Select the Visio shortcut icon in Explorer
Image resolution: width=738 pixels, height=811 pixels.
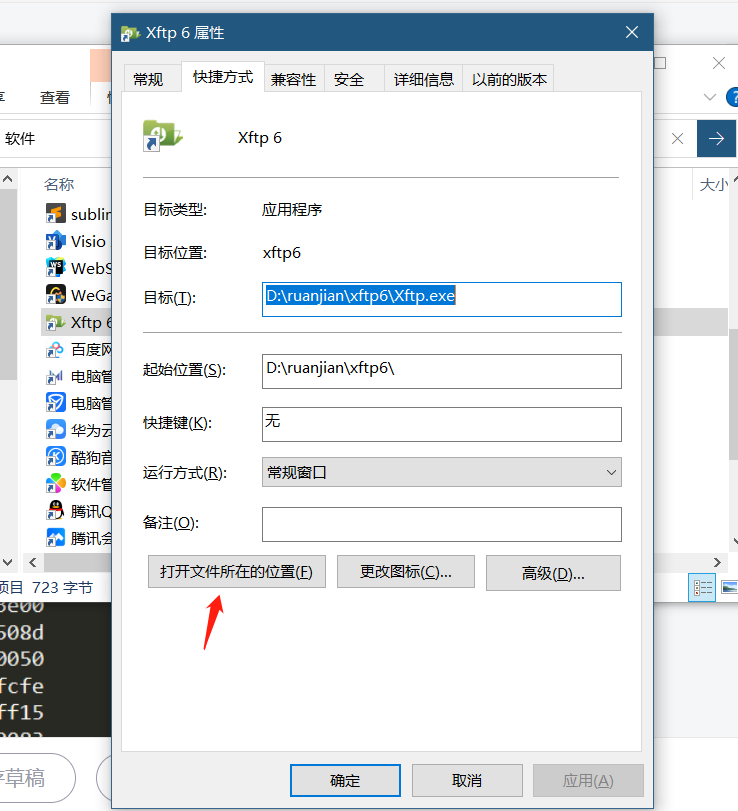[x=55, y=241]
